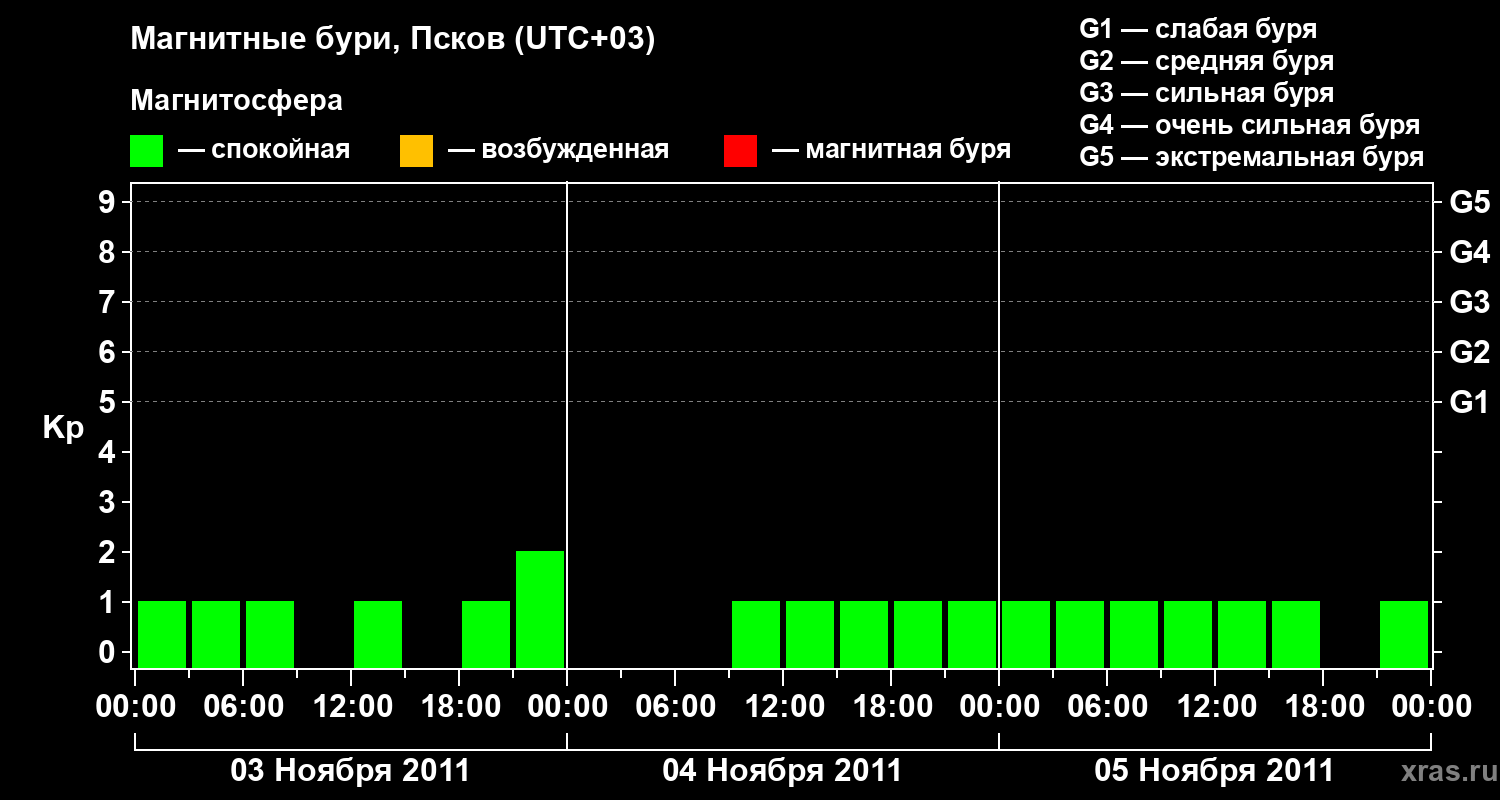
Task: Click the right-axis 'G3' tick label
Action: point(1469,302)
